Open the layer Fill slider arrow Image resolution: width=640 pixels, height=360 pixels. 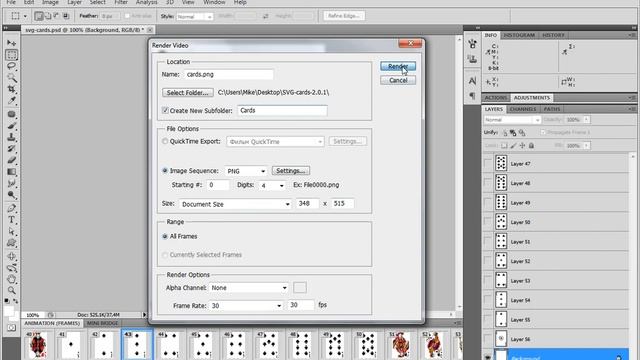pyautogui.click(x=587, y=145)
